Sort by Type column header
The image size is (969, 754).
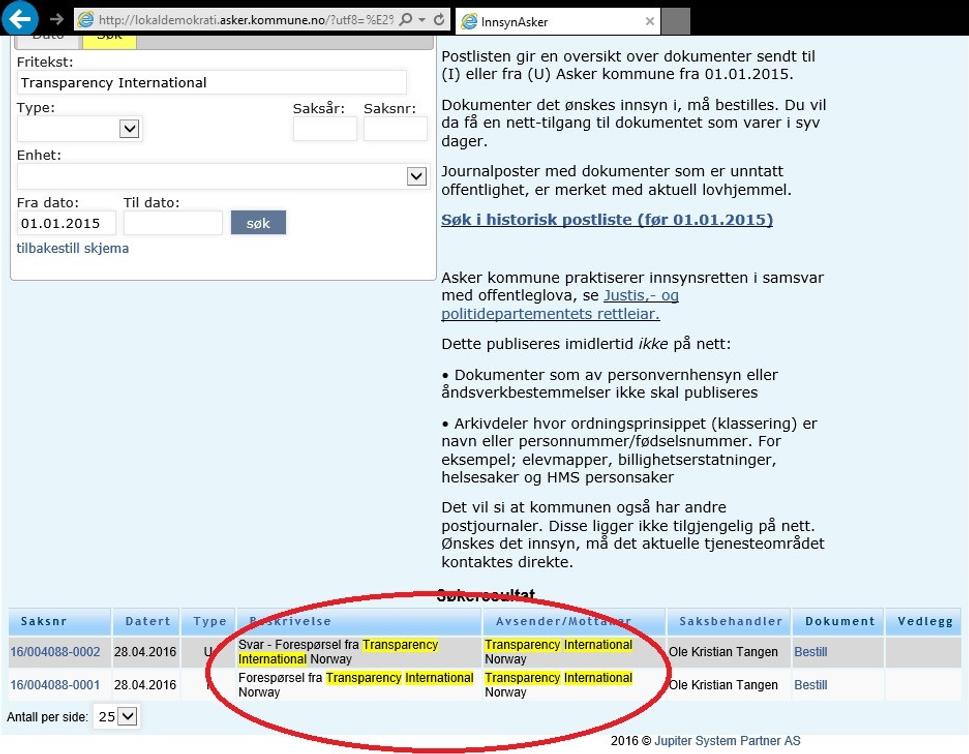click(209, 621)
